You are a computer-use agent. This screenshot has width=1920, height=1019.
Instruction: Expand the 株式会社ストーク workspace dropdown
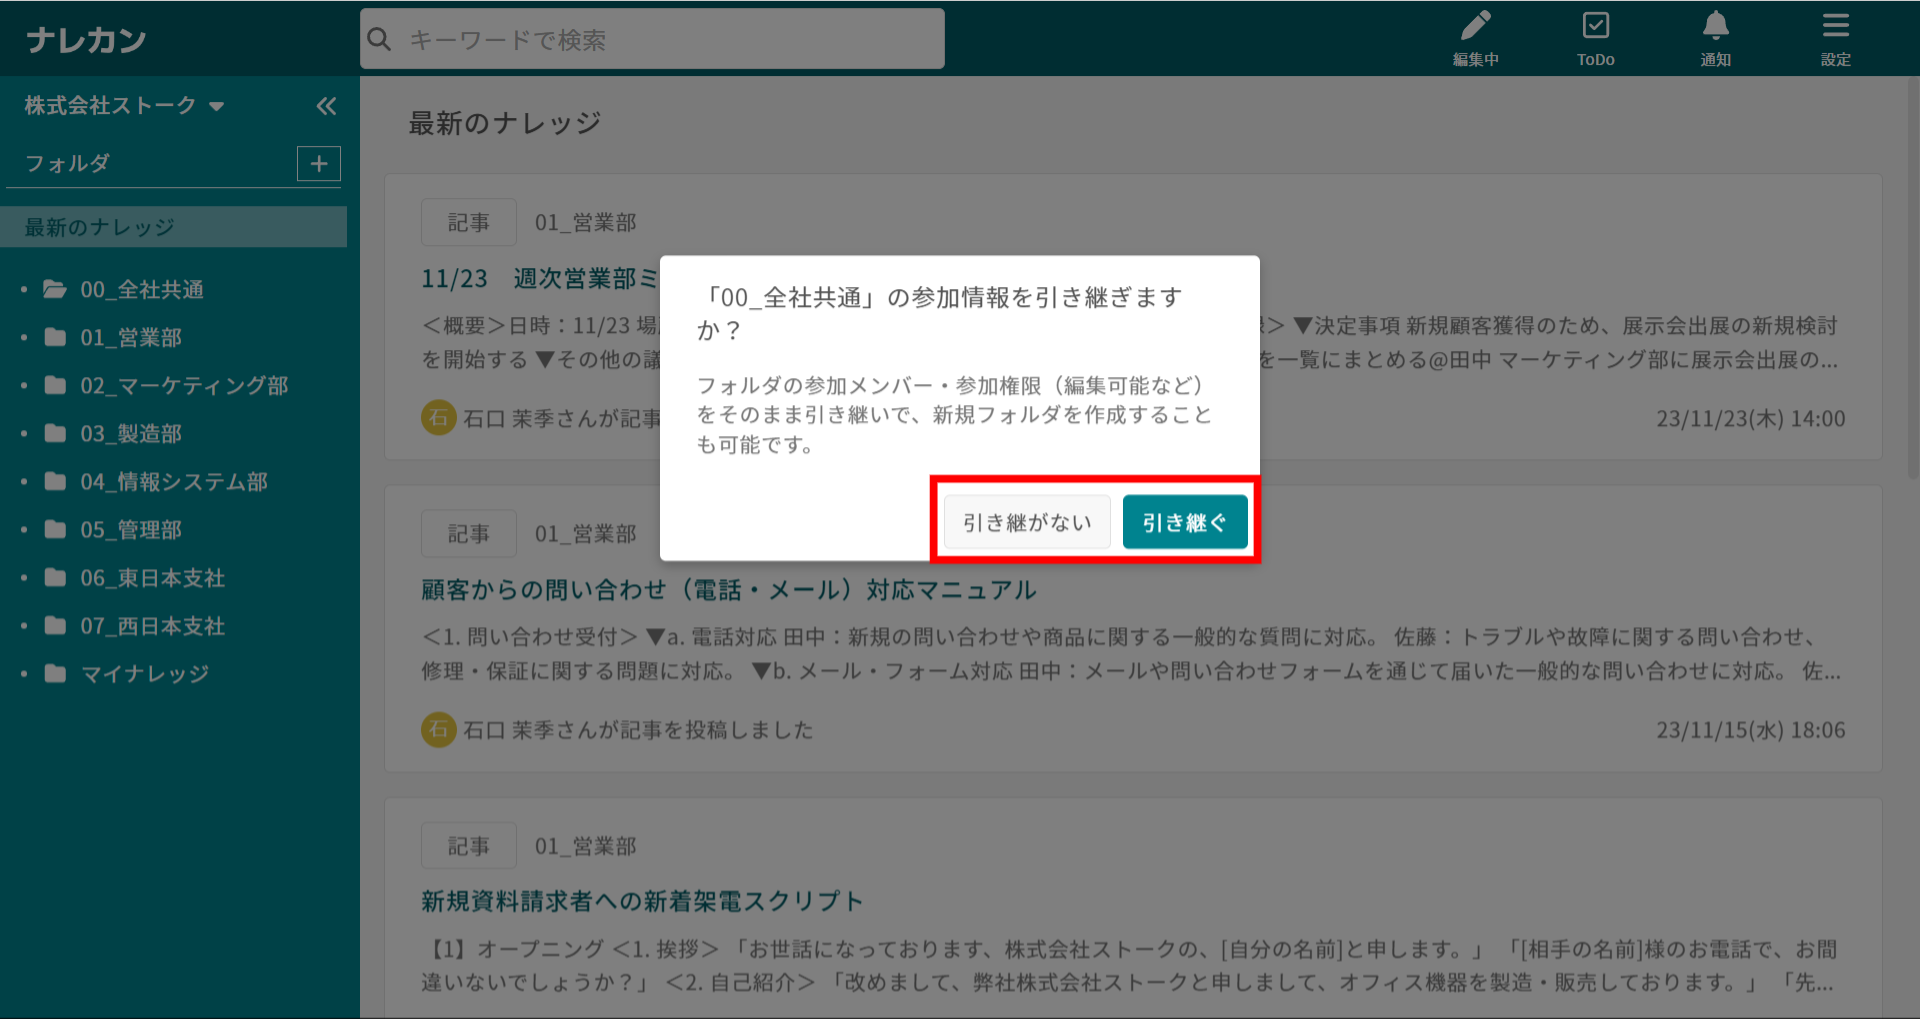[x=216, y=106]
